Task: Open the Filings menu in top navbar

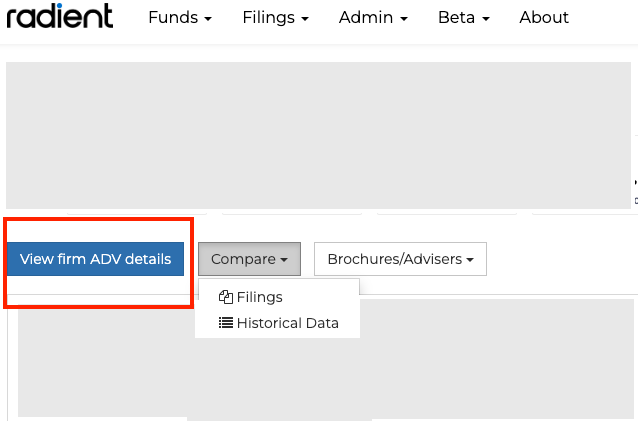Action: pos(275,18)
